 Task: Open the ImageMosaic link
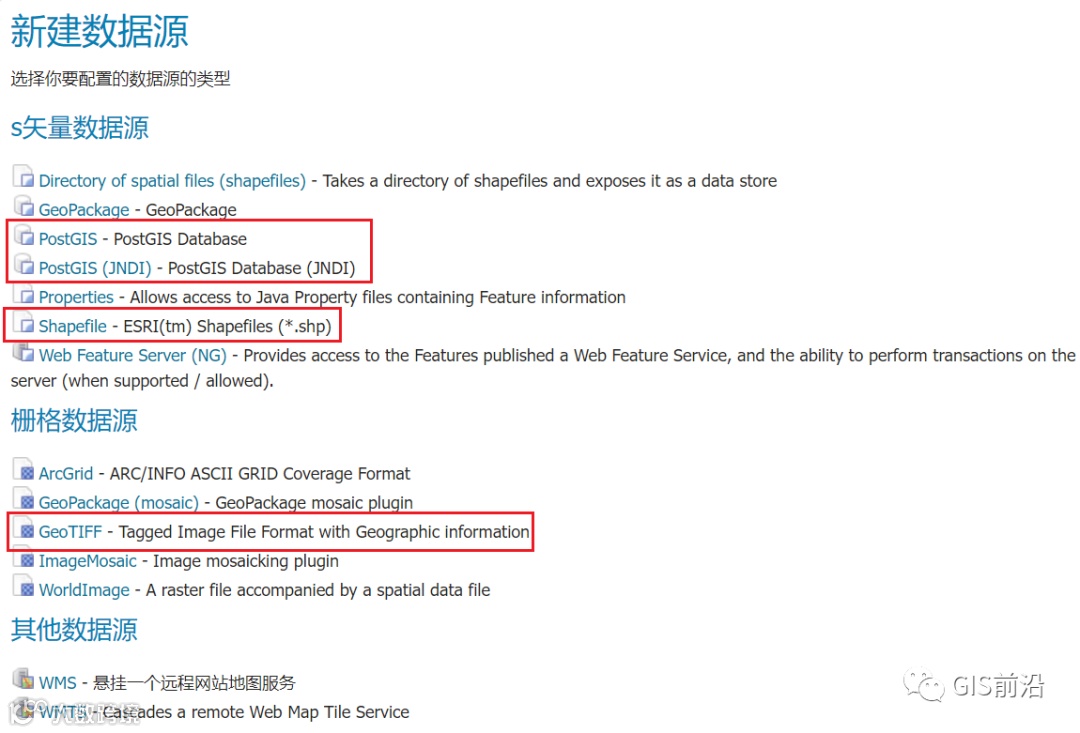coord(87,561)
